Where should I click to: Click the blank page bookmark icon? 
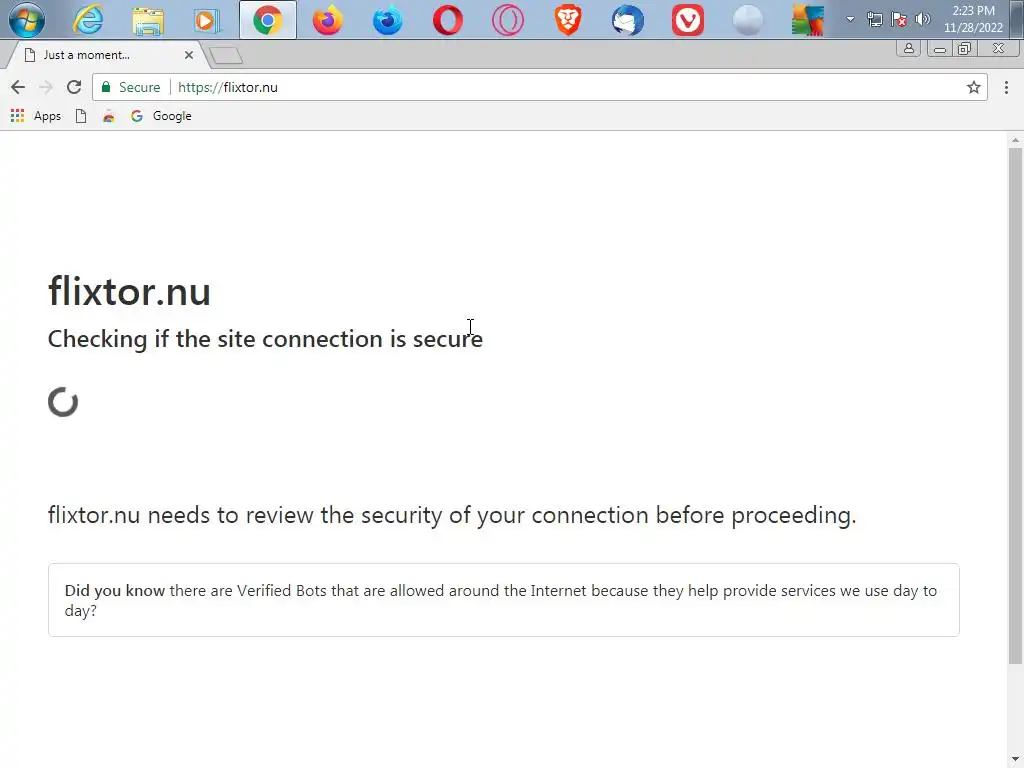click(81, 116)
